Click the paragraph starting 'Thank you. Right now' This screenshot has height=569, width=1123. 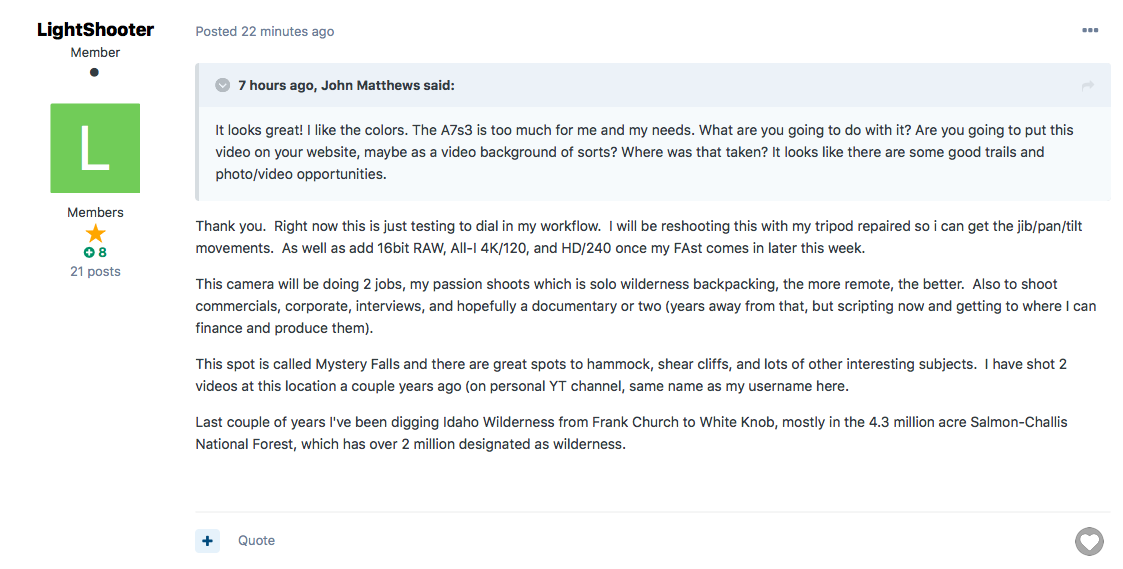coord(639,237)
